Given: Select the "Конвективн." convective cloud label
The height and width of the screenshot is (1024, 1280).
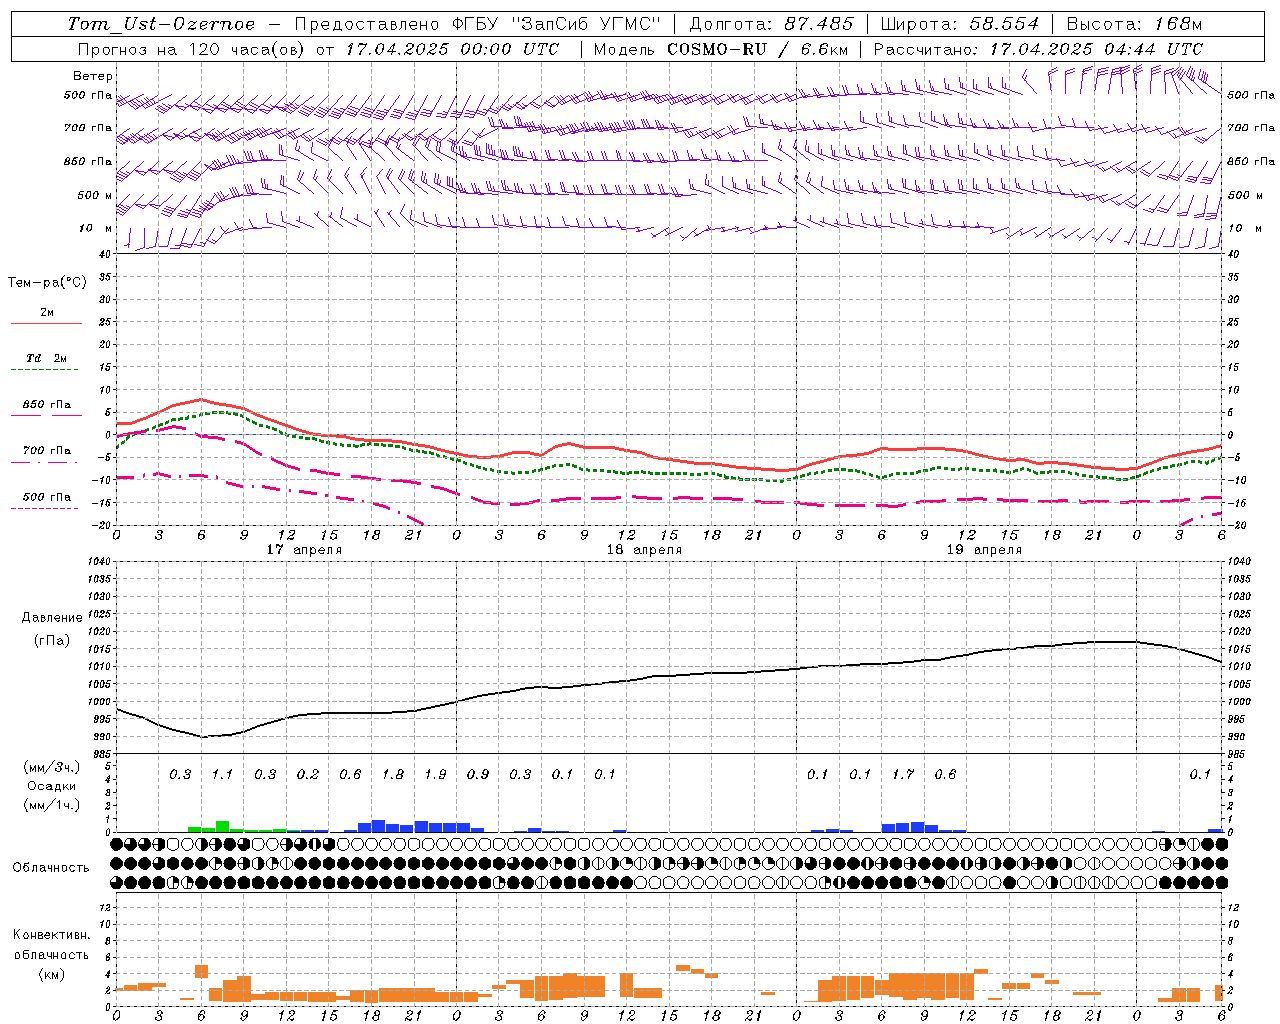Looking at the screenshot, I should click(51, 935).
